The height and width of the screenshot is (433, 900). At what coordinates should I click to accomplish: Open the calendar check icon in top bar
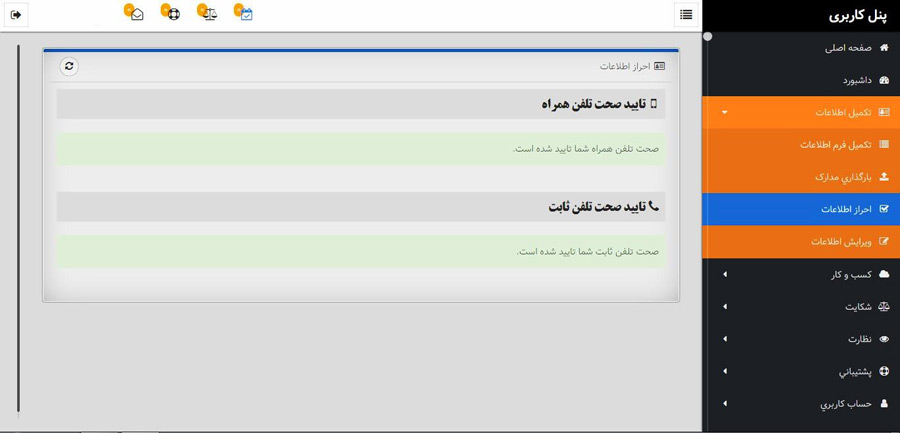[245, 14]
